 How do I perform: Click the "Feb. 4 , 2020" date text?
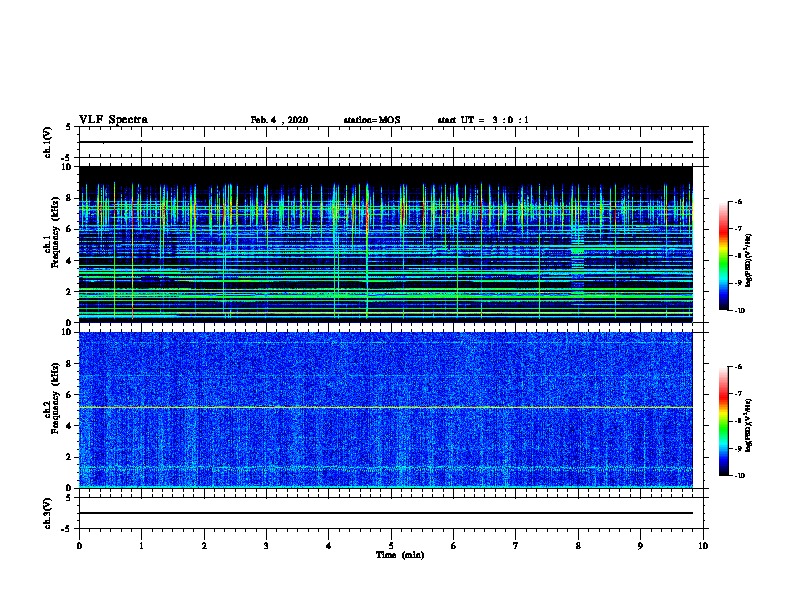(279, 120)
